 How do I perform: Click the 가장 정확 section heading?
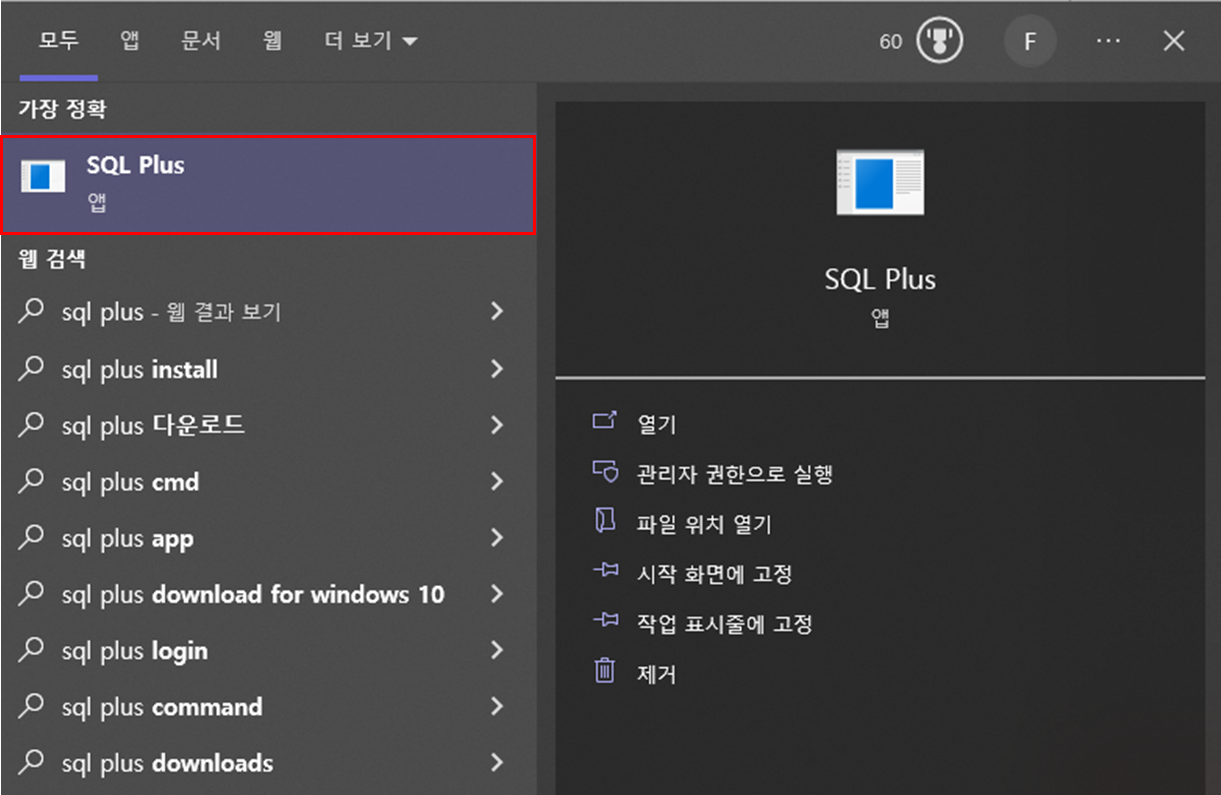62,109
